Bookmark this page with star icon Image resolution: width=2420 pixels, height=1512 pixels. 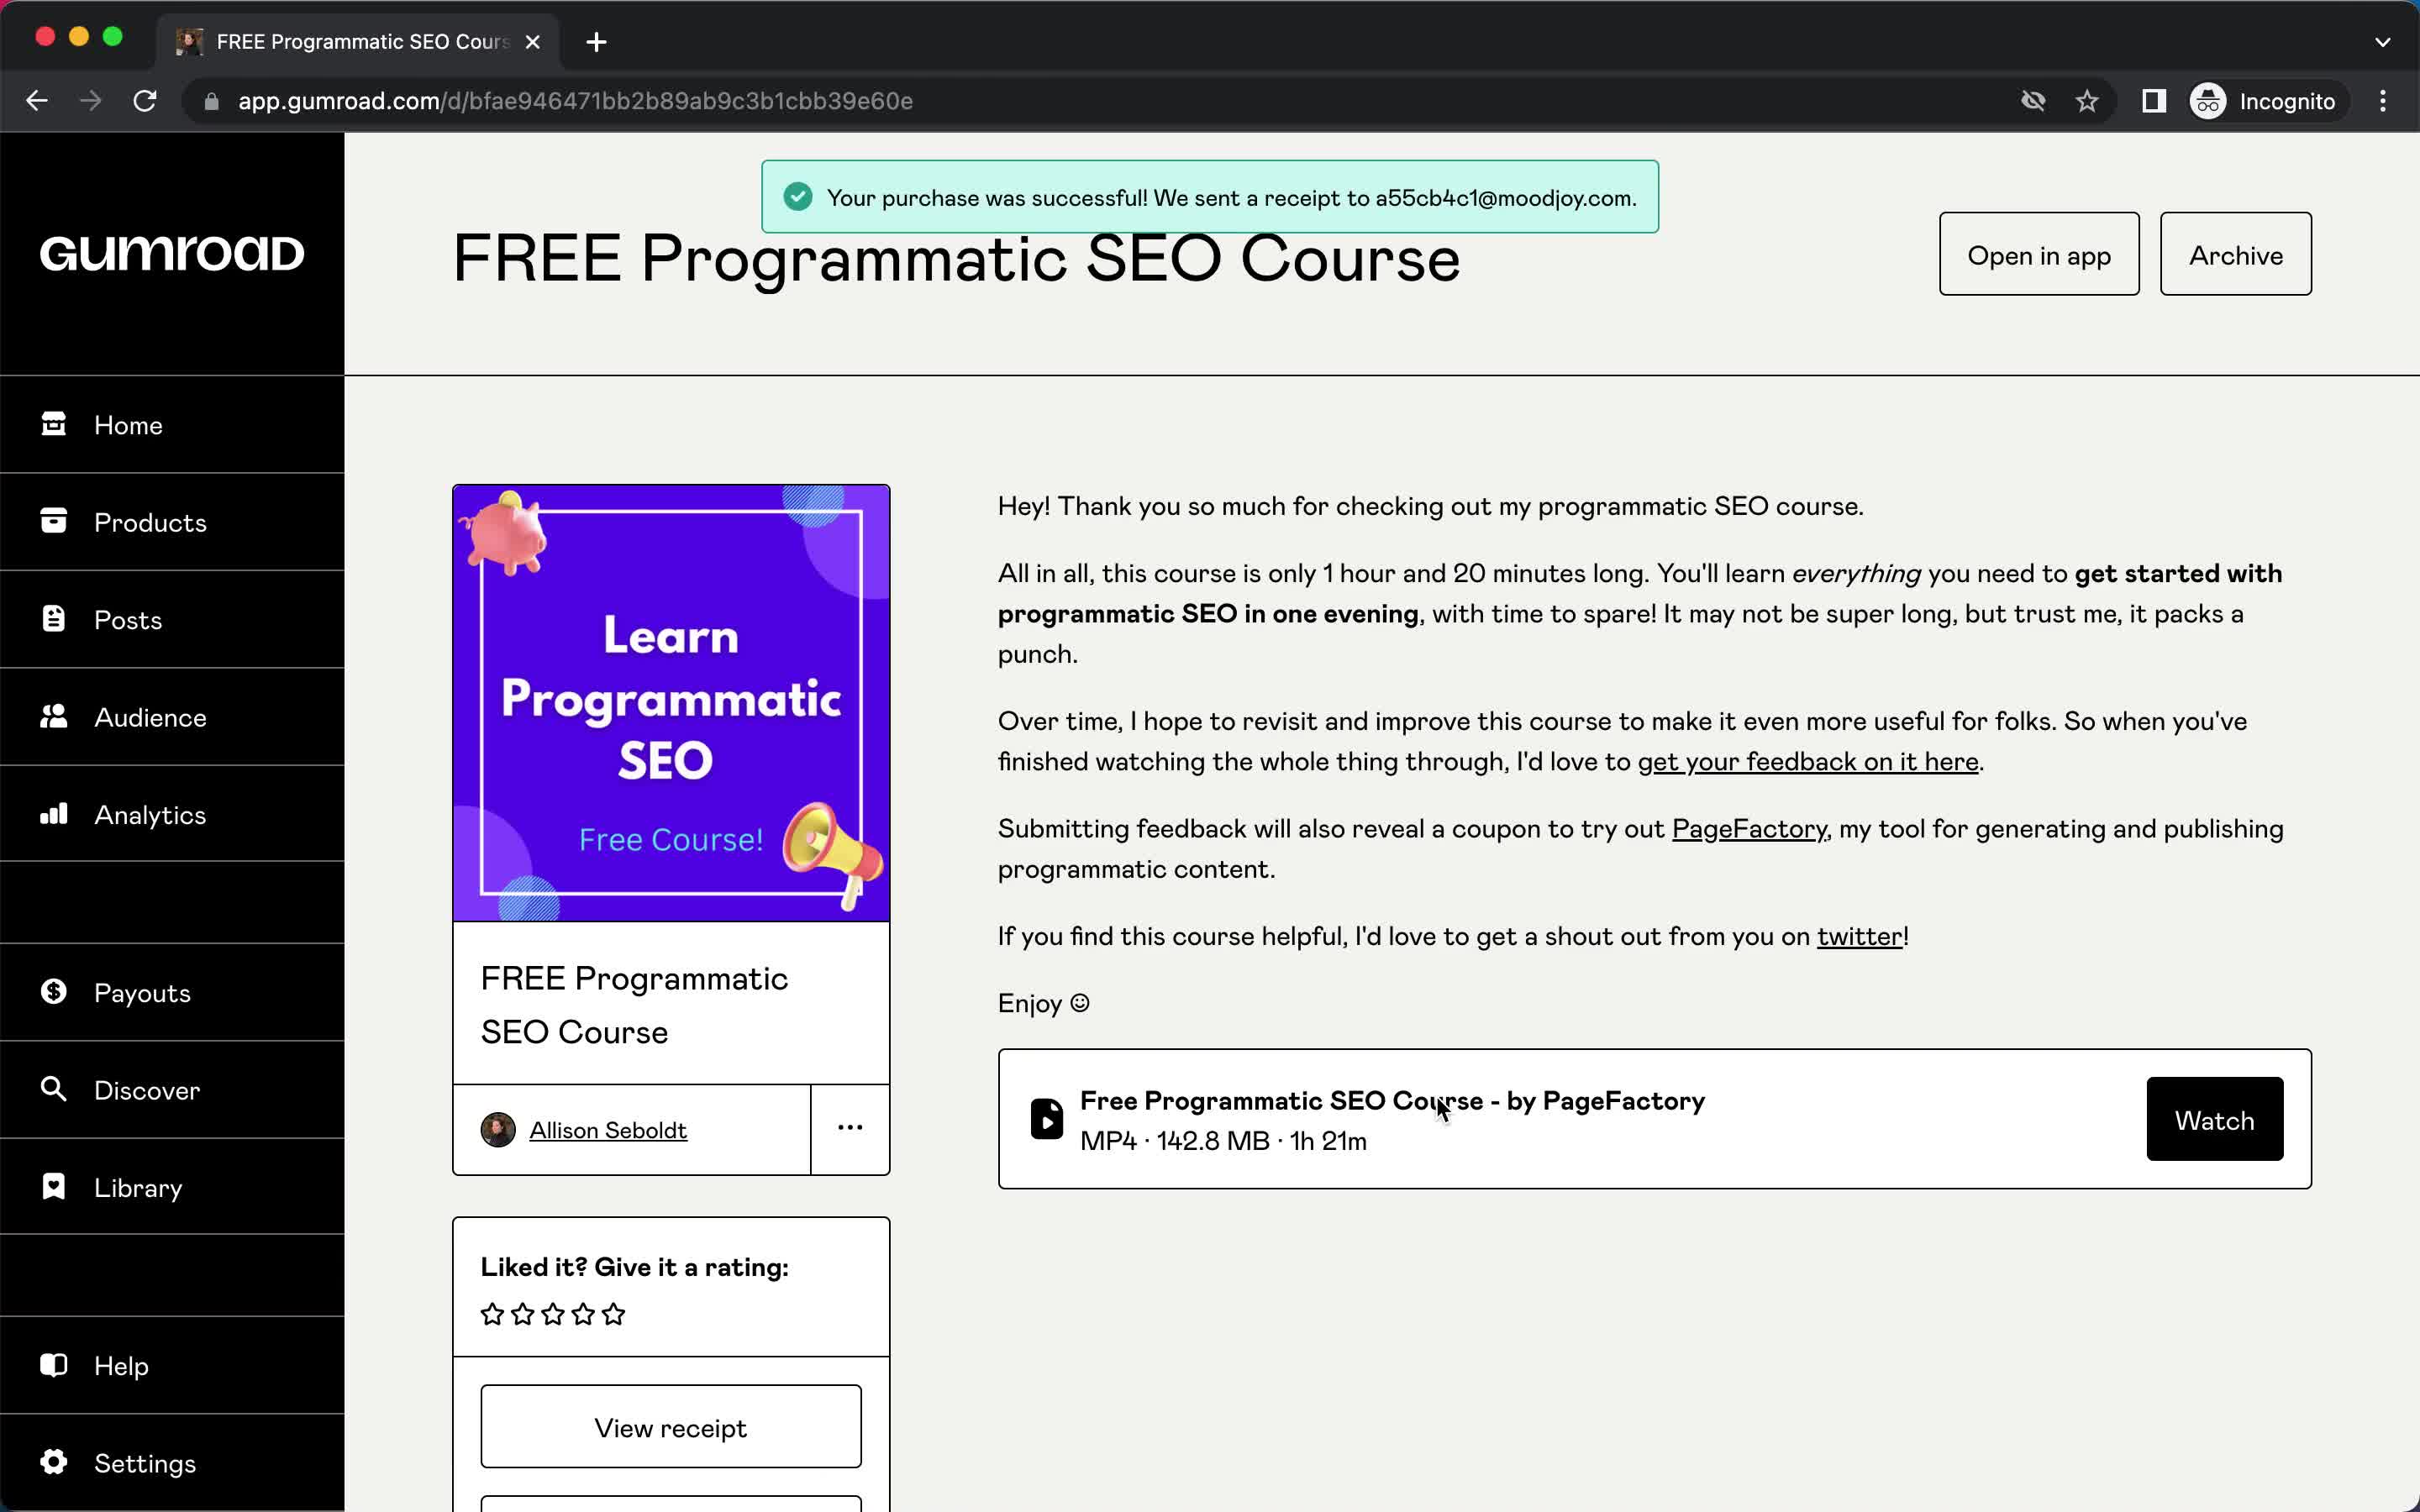point(2087,101)
